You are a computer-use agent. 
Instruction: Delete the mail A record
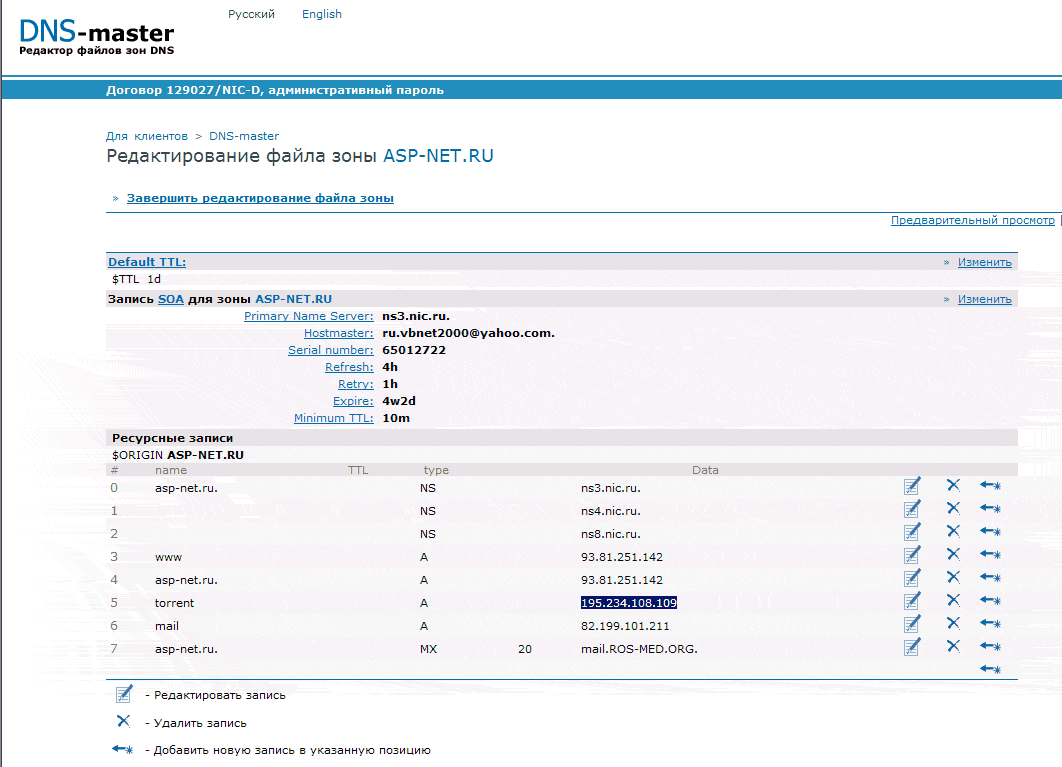[x=953, y=623]
